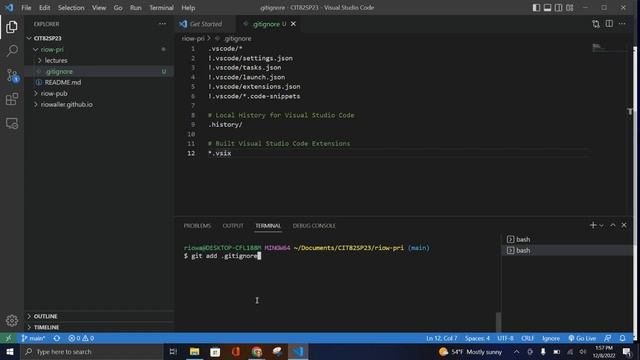Change the UTF-8 encoding

pyautogui.click(x=505, y=338)
